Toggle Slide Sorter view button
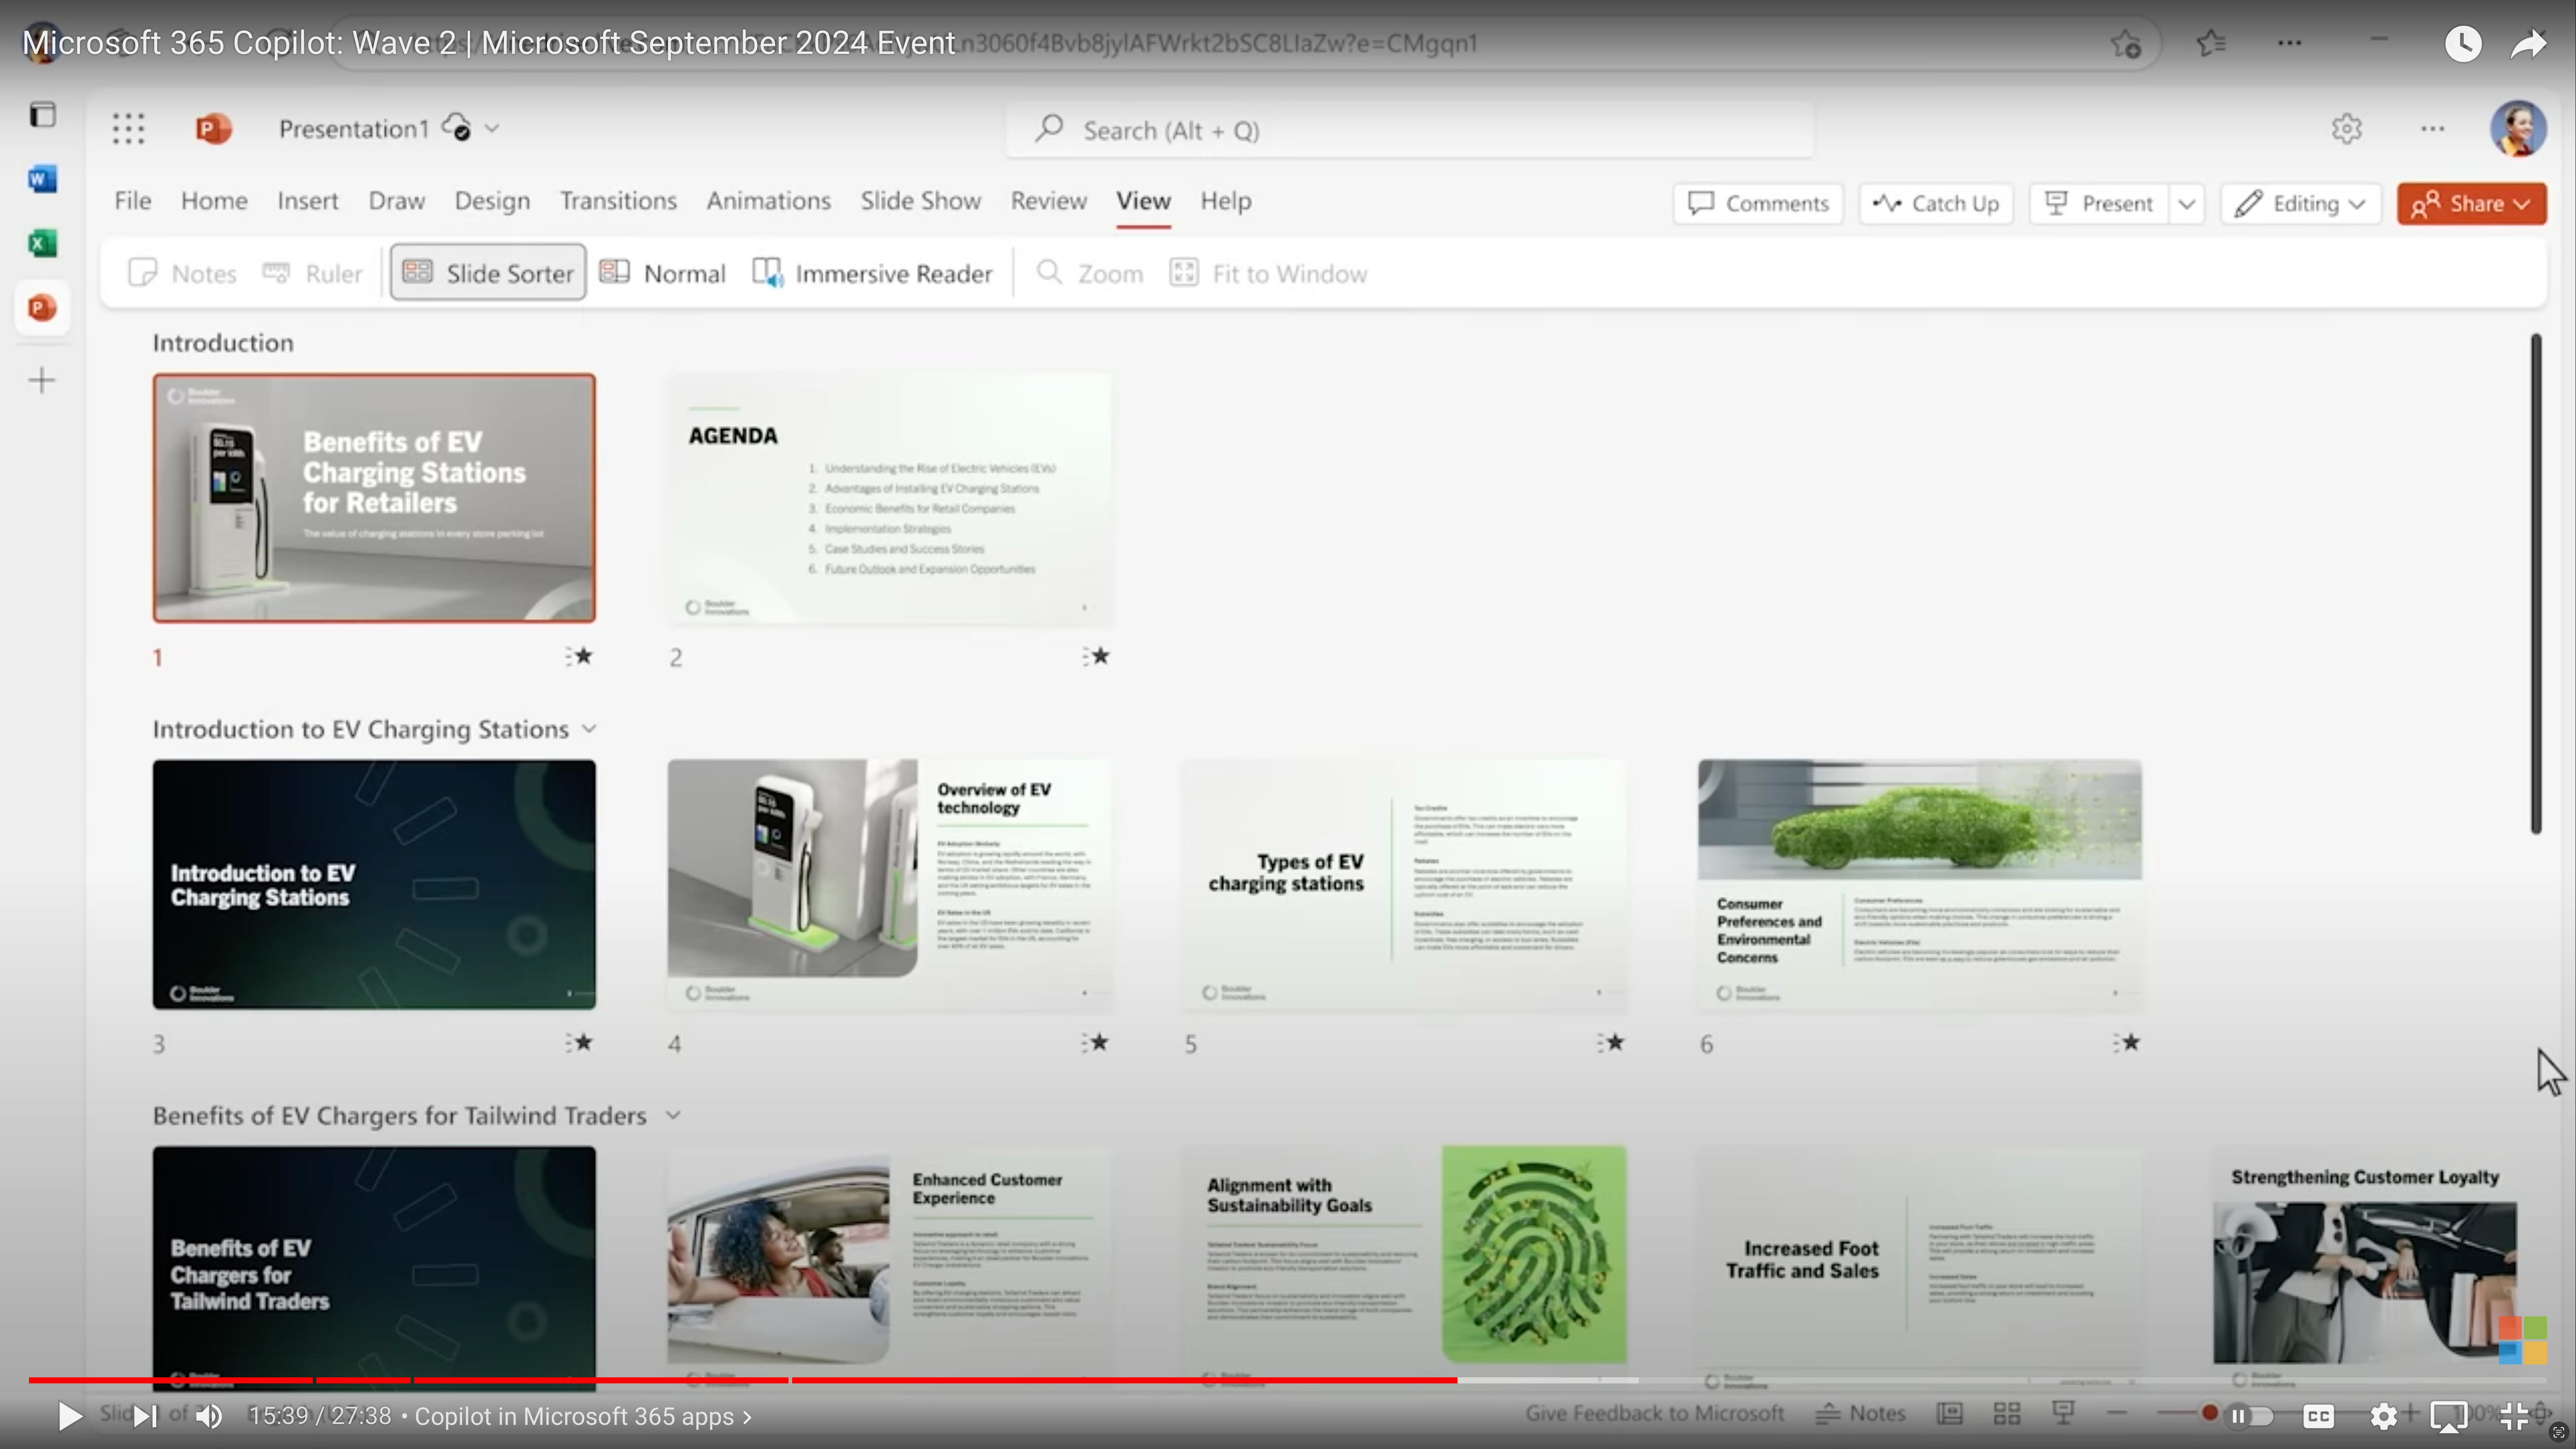The height and width of the screenshot is (1449, 2576). click(x=488, y=272)
